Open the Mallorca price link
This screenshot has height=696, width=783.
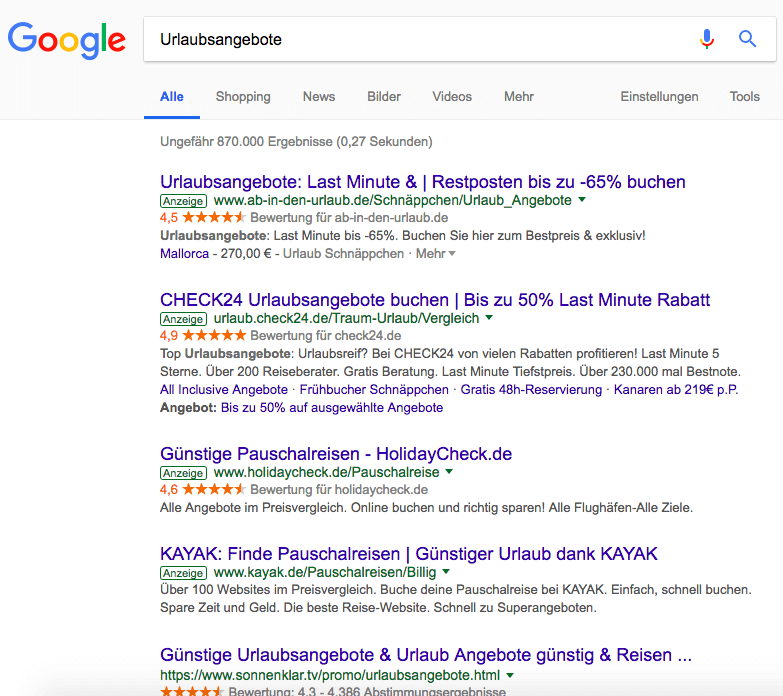[184, 254]
